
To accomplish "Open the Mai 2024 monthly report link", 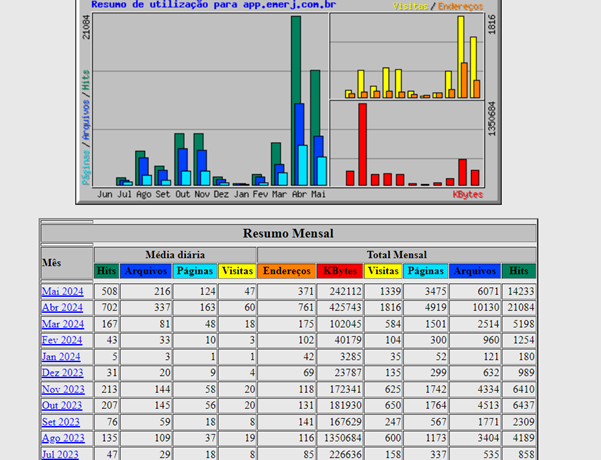I will [x=62, y=291].
